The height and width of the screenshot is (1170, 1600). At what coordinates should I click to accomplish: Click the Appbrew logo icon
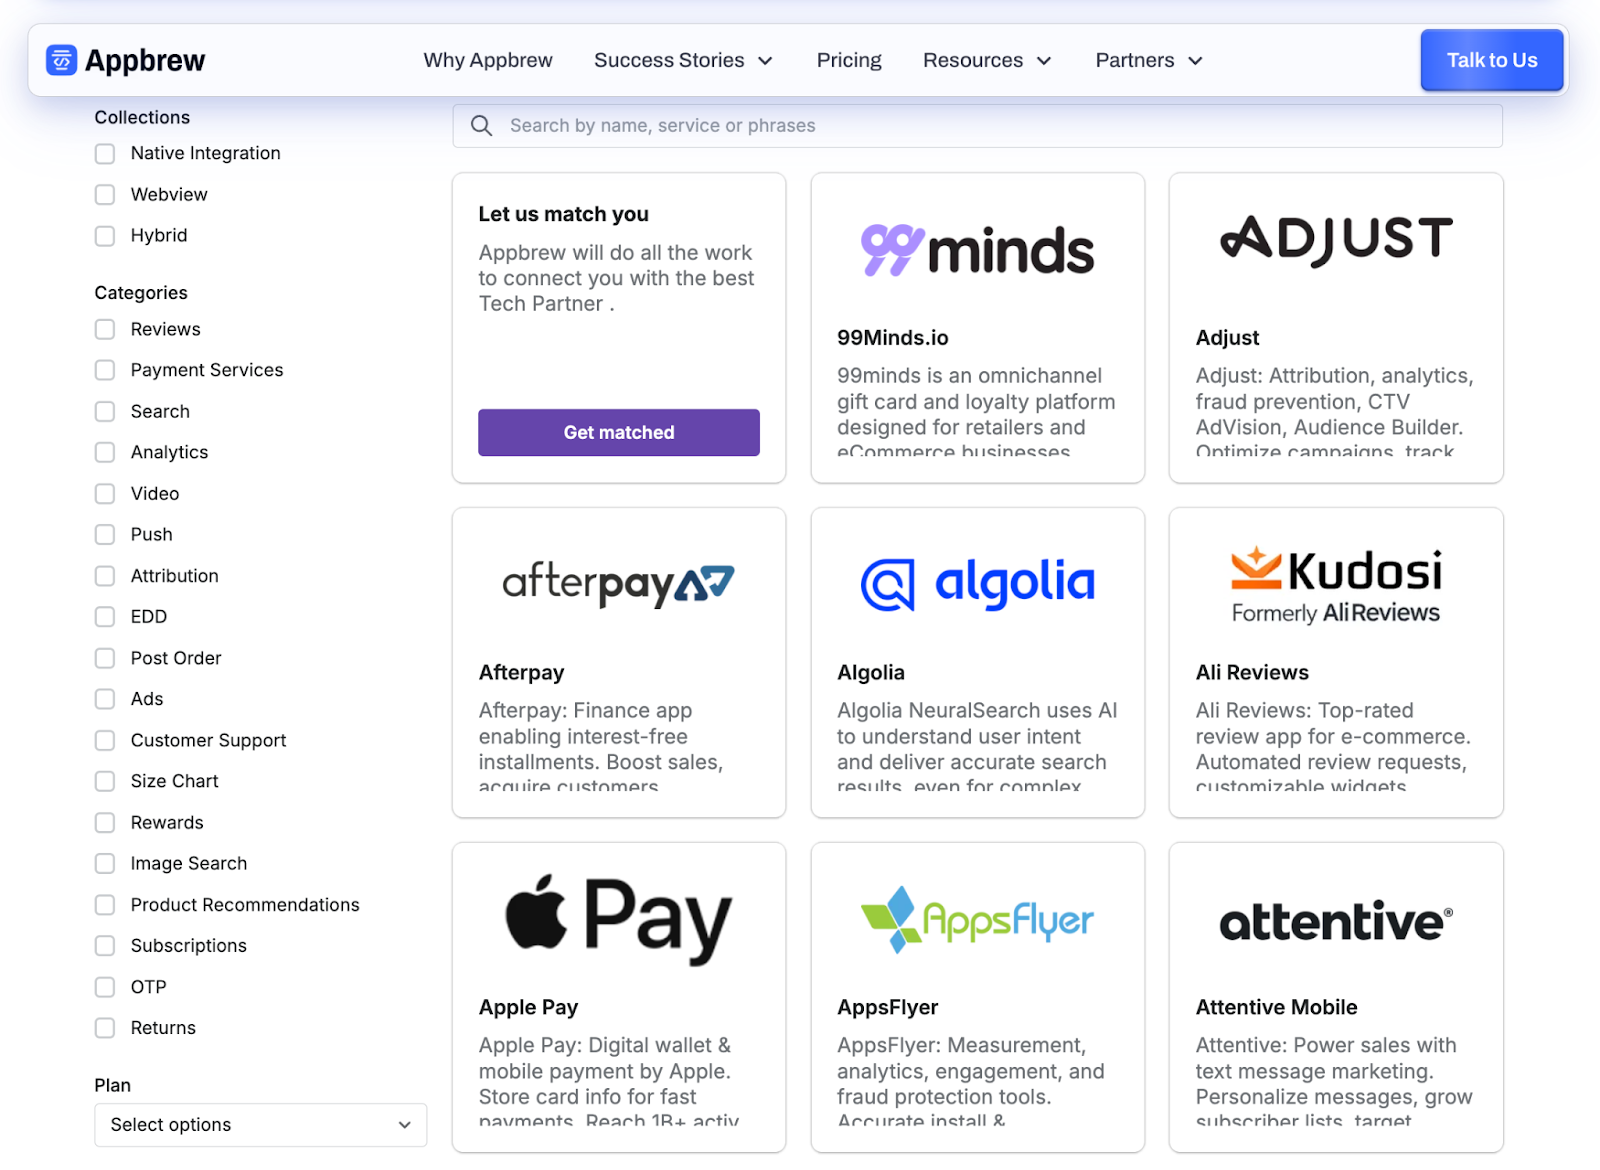pyautogui.click(x=62, y=60)
